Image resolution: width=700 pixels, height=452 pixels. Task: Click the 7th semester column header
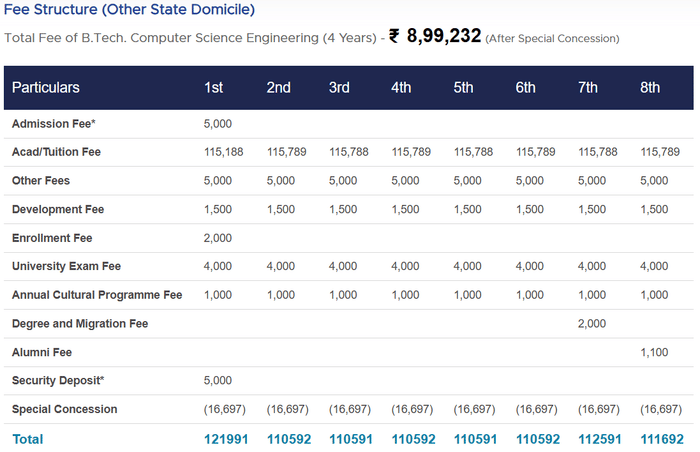coord(588,88)
